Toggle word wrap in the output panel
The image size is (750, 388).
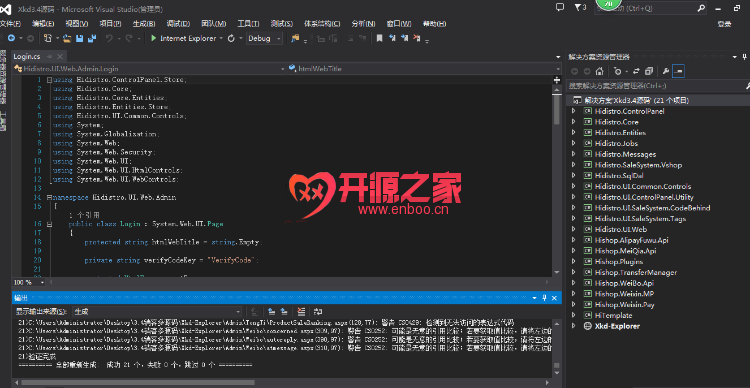coord(318,311)
